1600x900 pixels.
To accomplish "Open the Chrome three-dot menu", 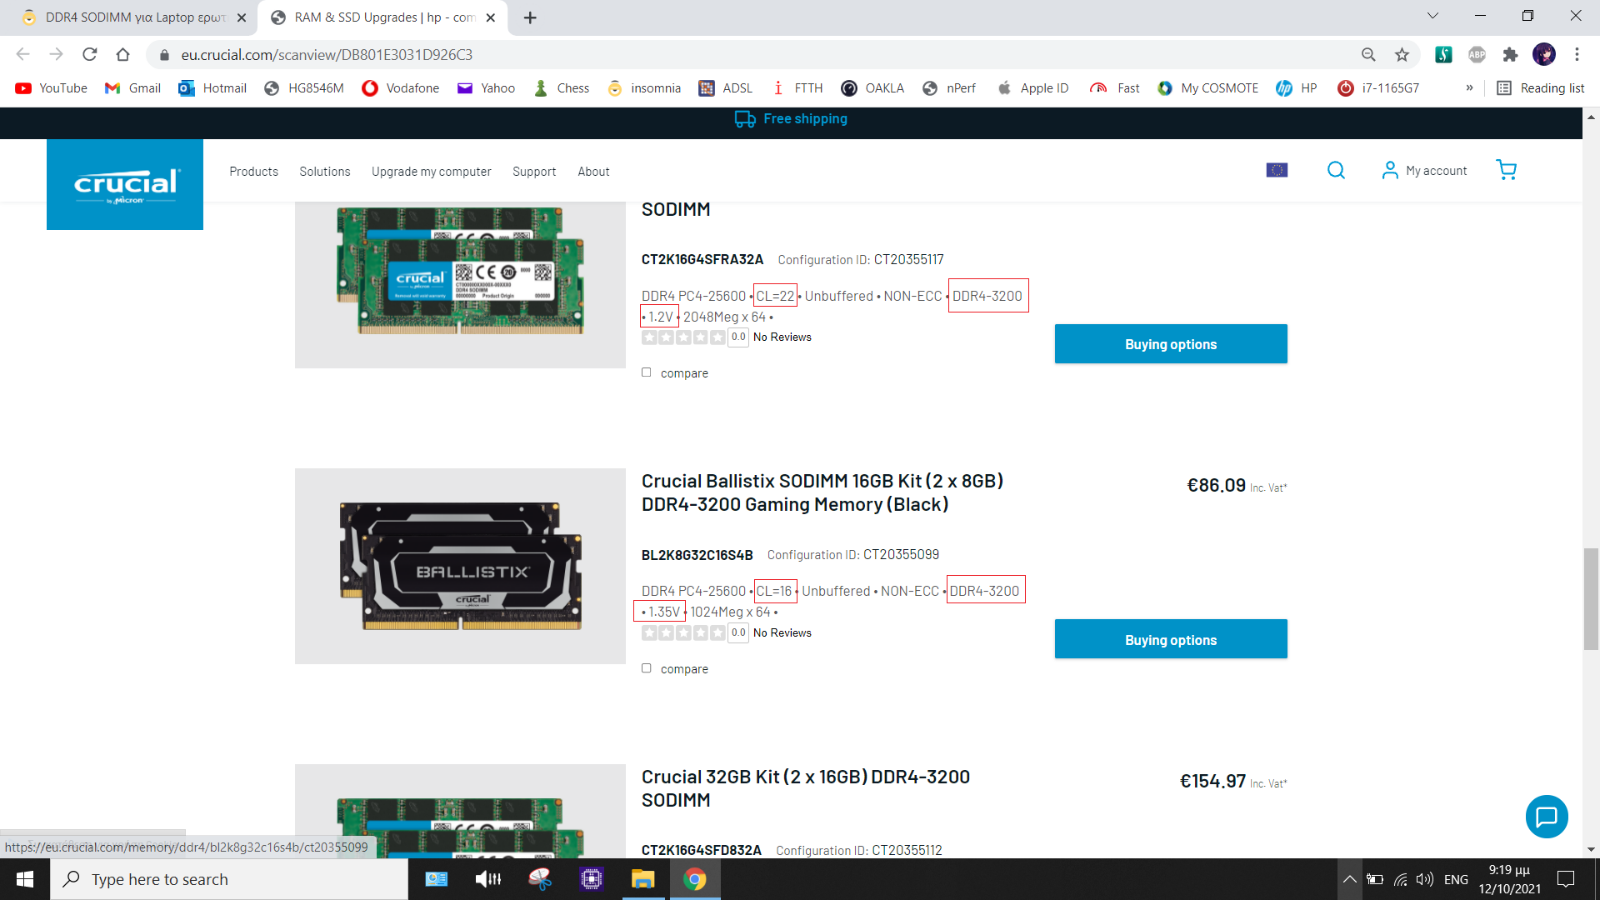I will pos(1577,54).
